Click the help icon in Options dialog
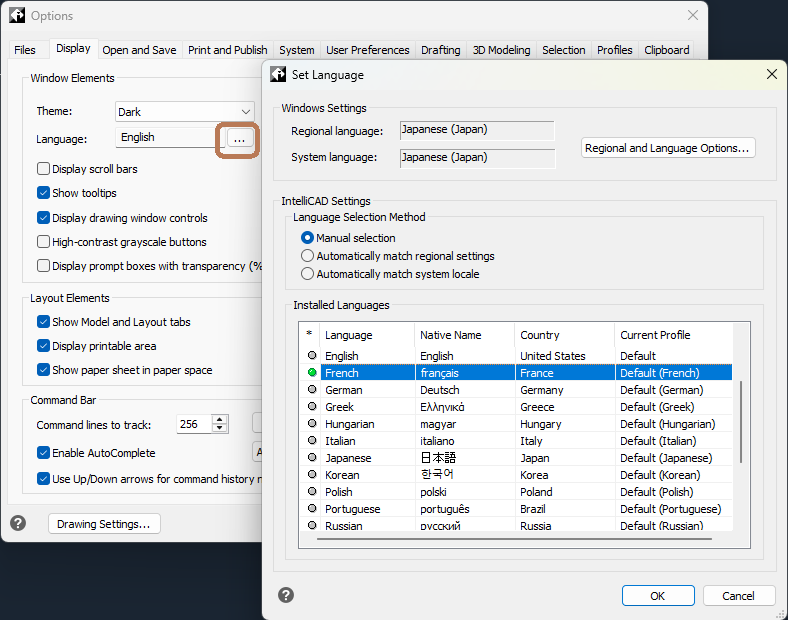 coord(18,523)
